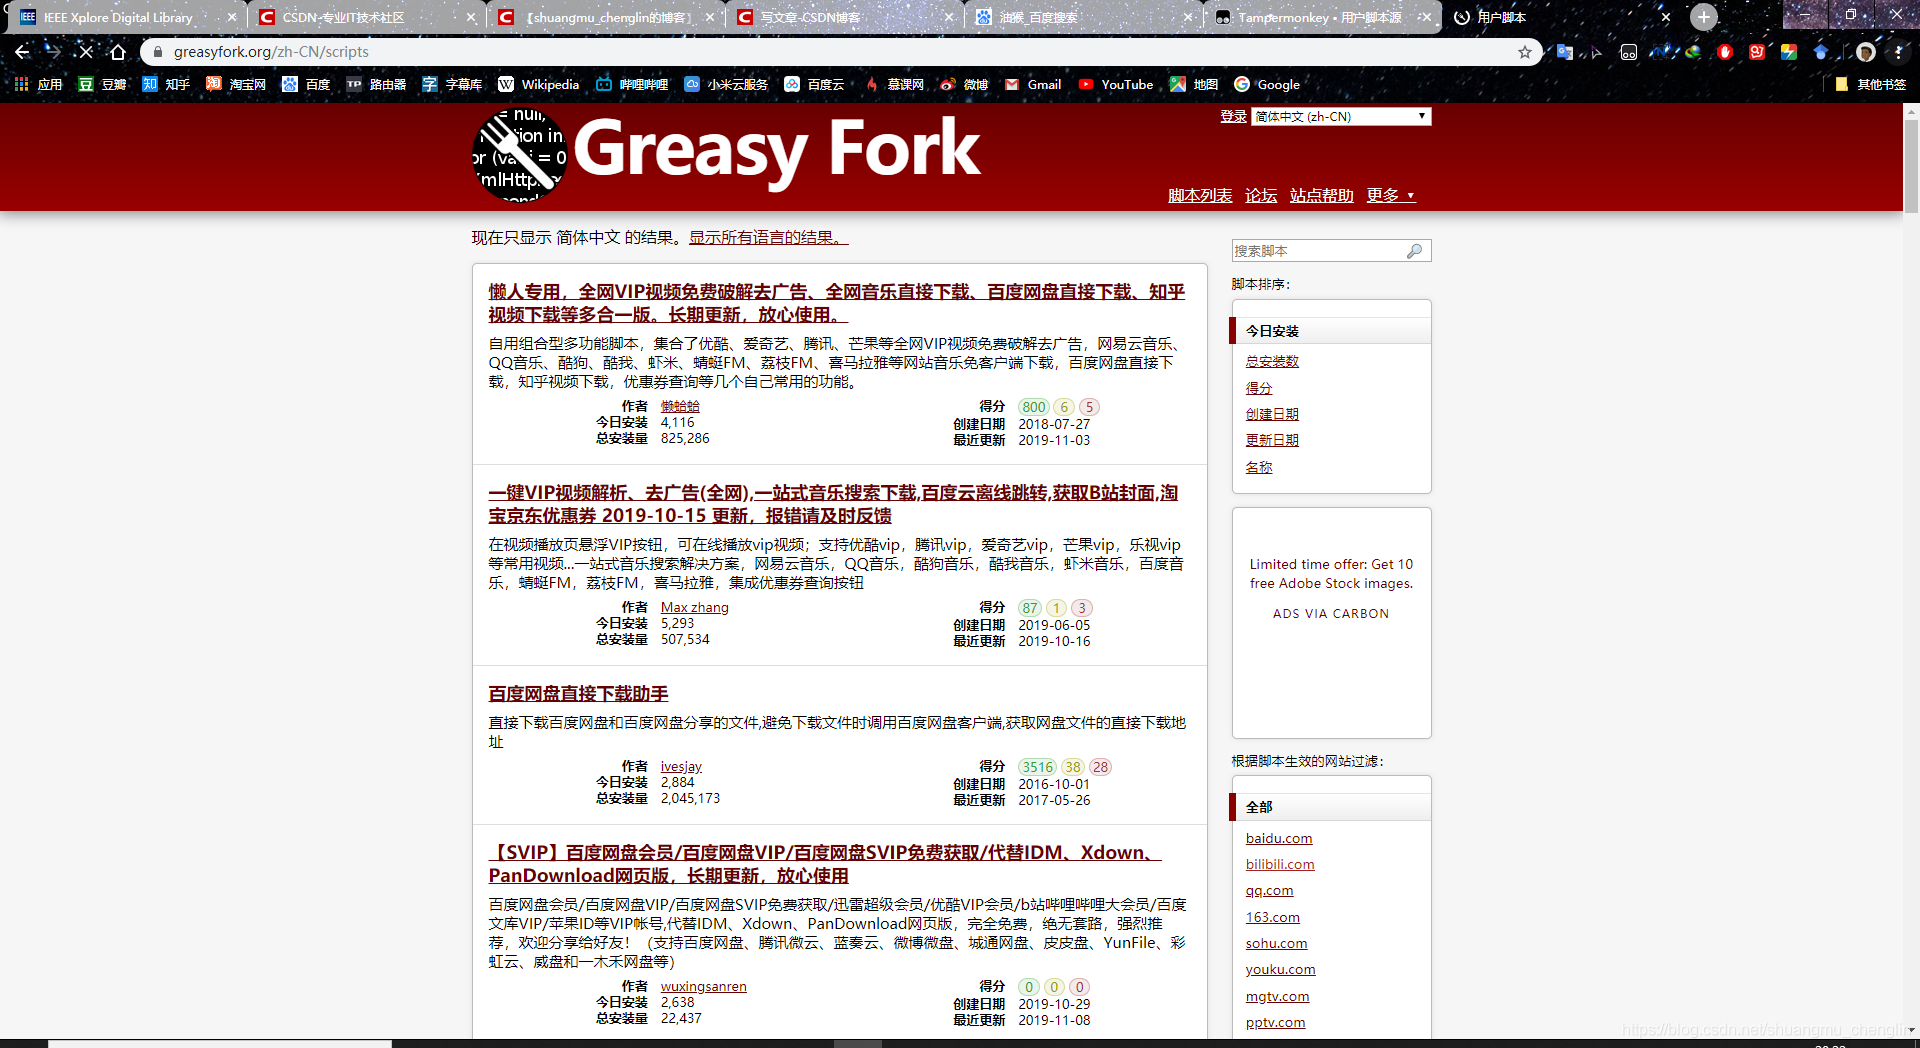1920x1048 pixels.
Task: Filter scripts by 163.com
Action: point(1273,918)
